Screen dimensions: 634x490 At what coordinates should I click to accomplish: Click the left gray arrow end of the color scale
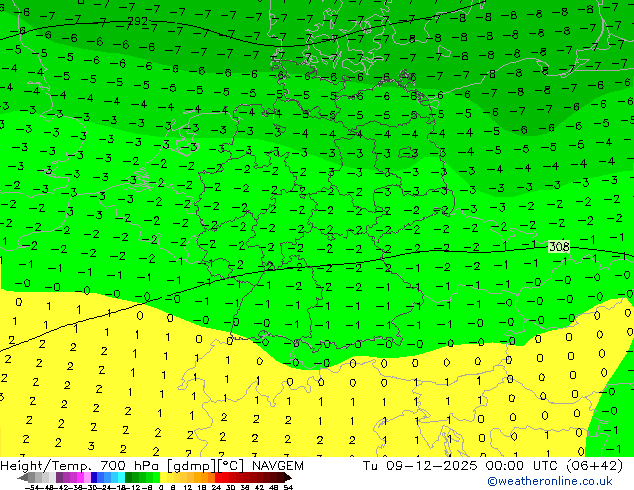(23, 477)
